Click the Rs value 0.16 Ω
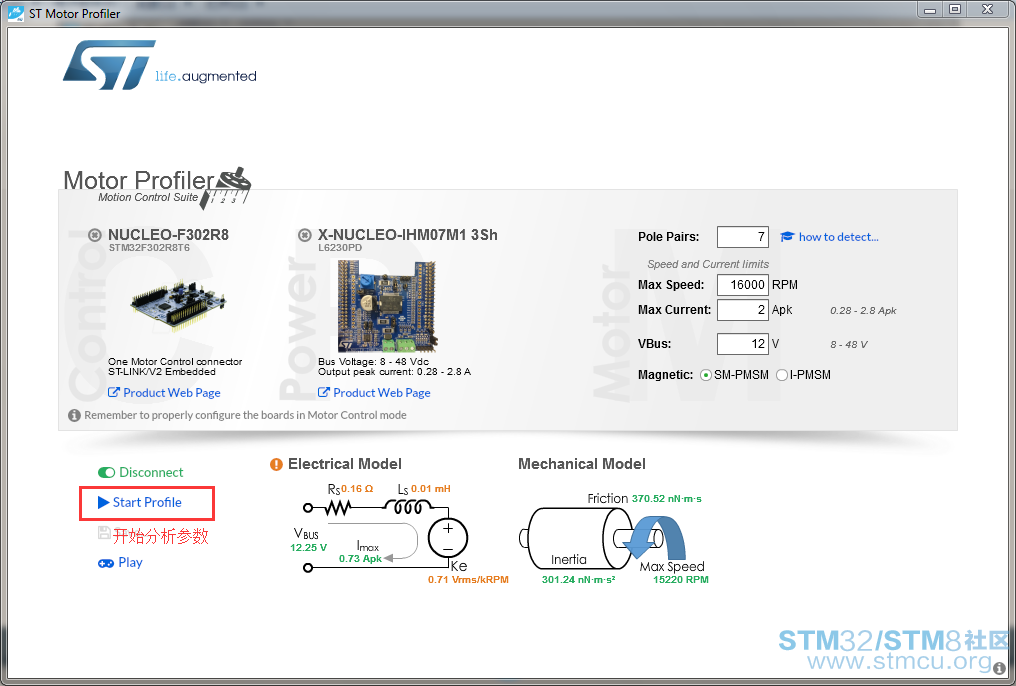Viewport: 1016px width, 686px height. [x=357, y=488]
